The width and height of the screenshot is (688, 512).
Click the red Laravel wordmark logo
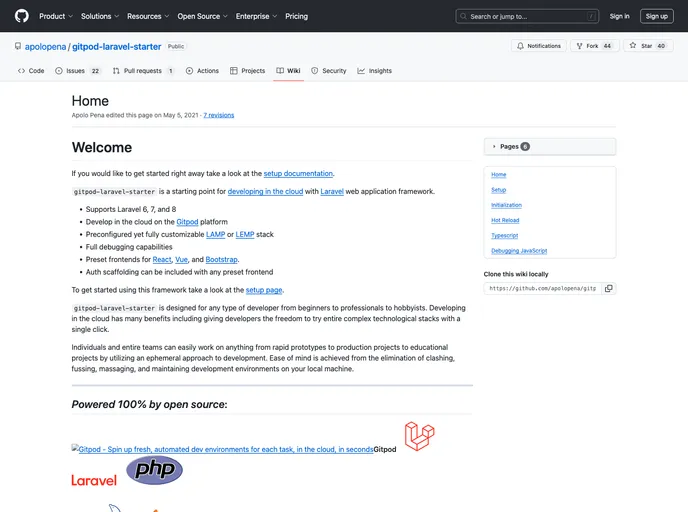pyautogui.click(x=94, y=481)
